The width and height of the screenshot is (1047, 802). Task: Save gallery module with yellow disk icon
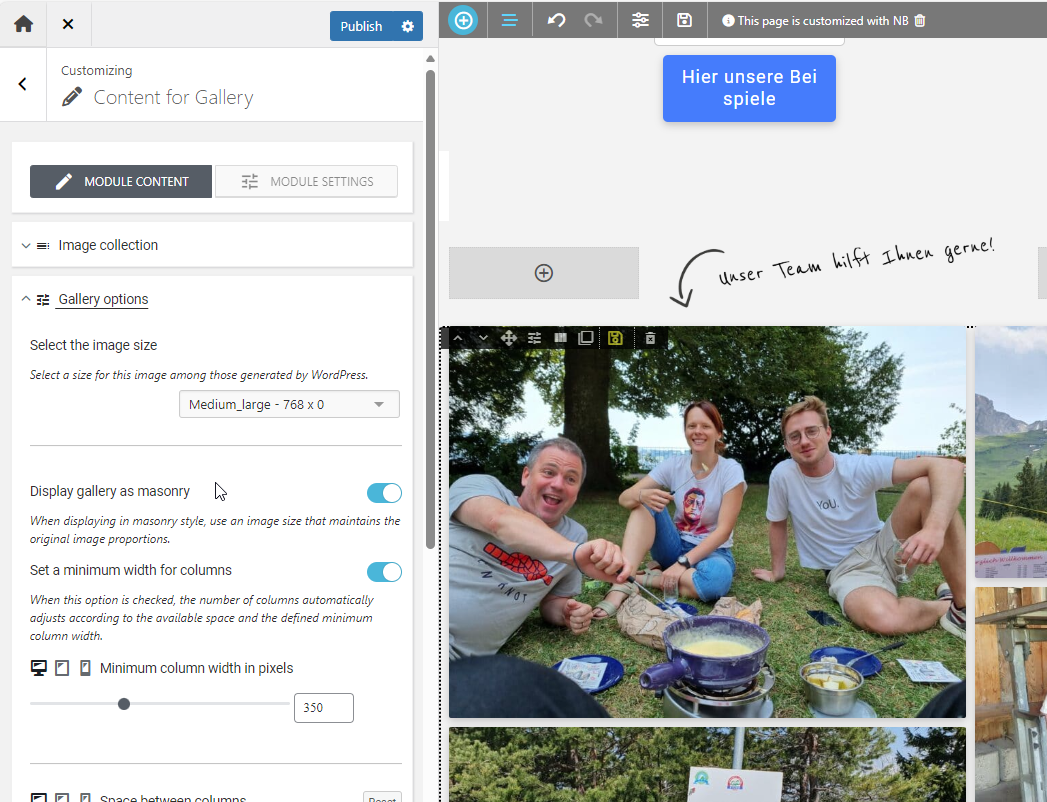click(615, 338)
